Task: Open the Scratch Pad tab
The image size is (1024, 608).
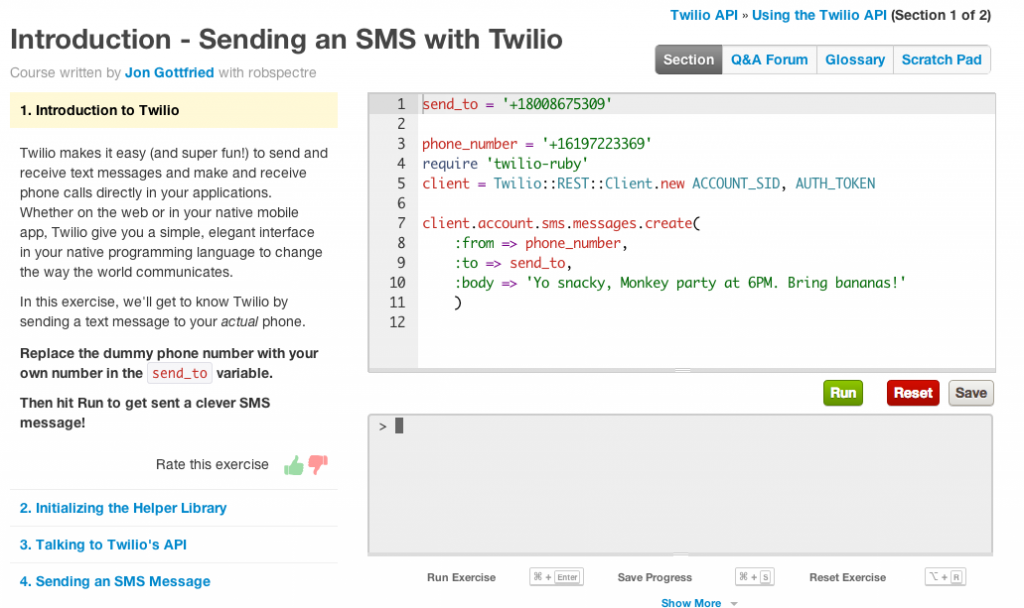Action: click(x=941, y=59)
